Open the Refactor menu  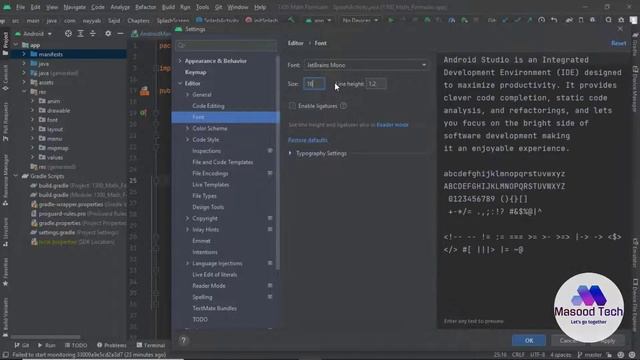click(146, 7)
